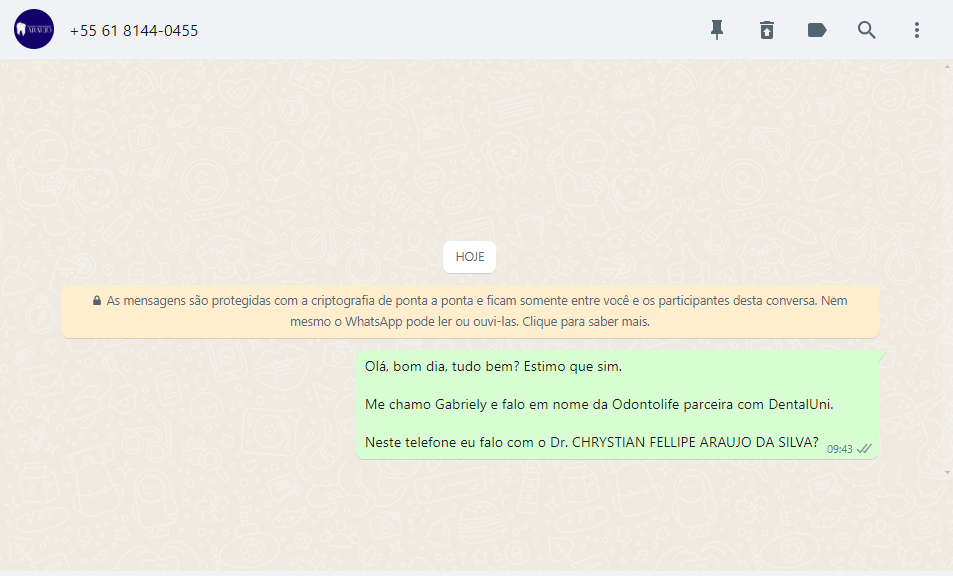Click the line mentioning Odontolife and DentalUni
The width and height of the screenshot is (953, 576).
[x=599, y=404]
